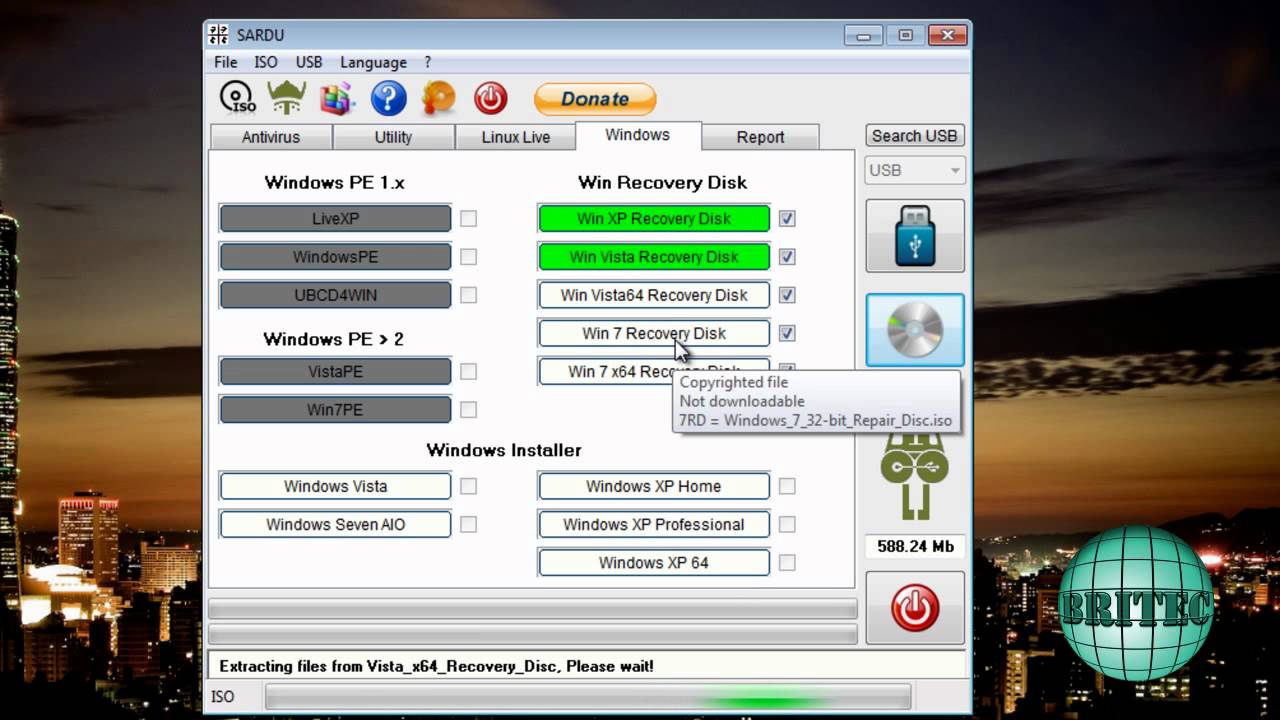1280x720 pixels.
Task: Switch to the Antivirus tab
Action: click(x=270, y=137)
